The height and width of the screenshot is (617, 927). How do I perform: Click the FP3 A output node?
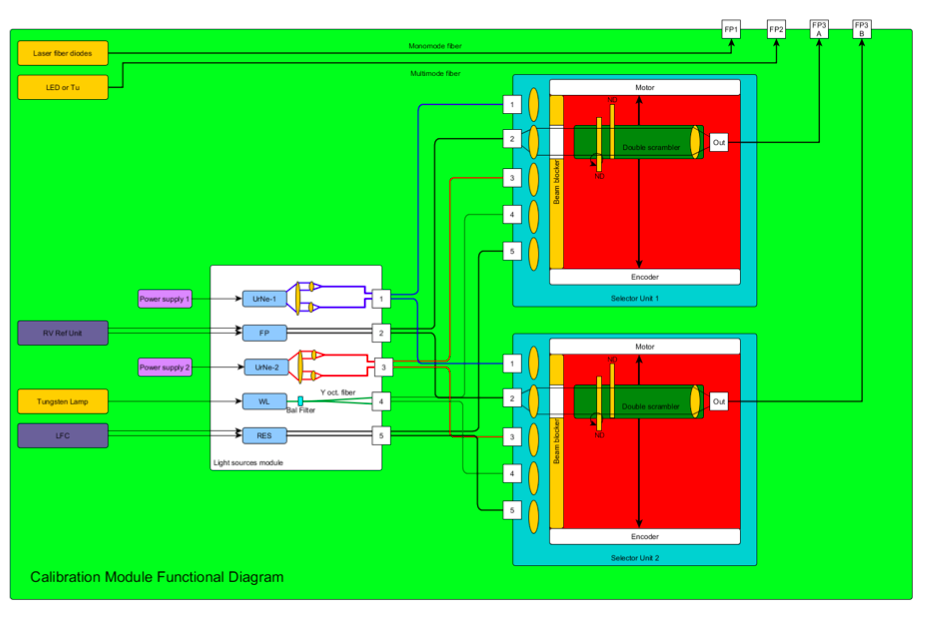point(819,29)
